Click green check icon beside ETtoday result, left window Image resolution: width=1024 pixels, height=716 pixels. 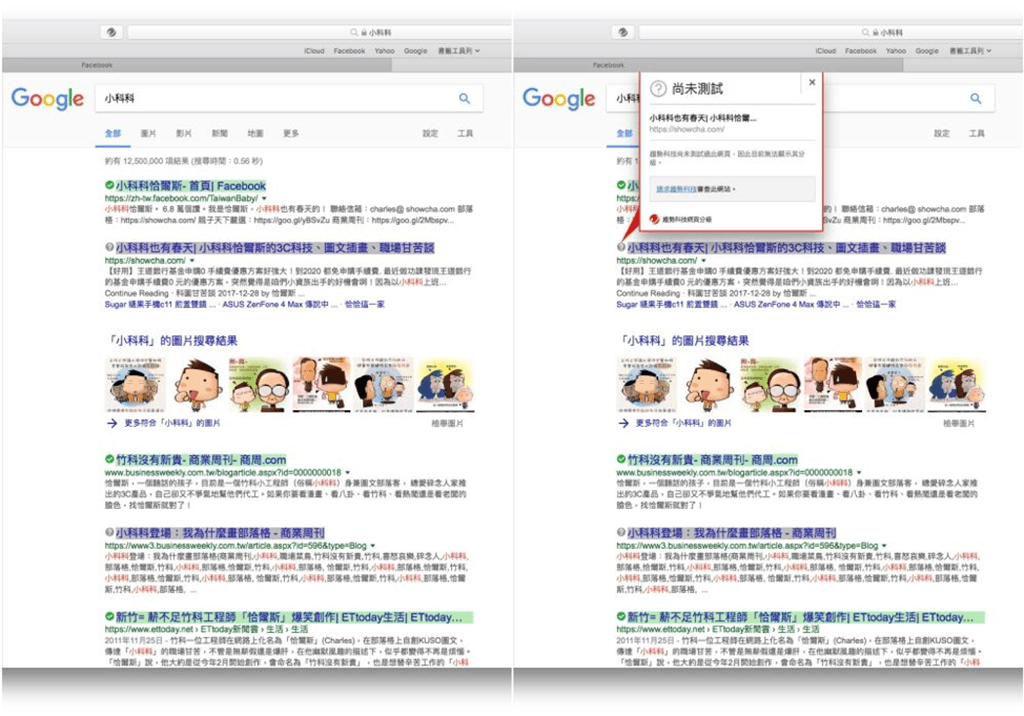pyautogui.click(x=110, y=616)
